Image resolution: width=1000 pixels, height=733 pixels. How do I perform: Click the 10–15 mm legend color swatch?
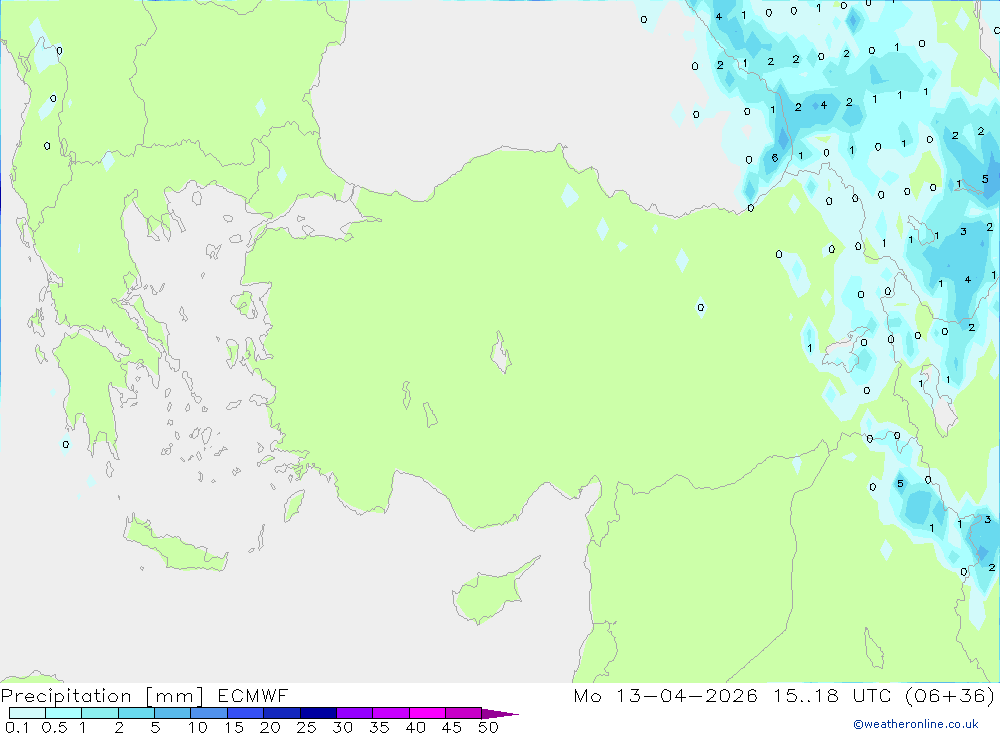(209, 713)
